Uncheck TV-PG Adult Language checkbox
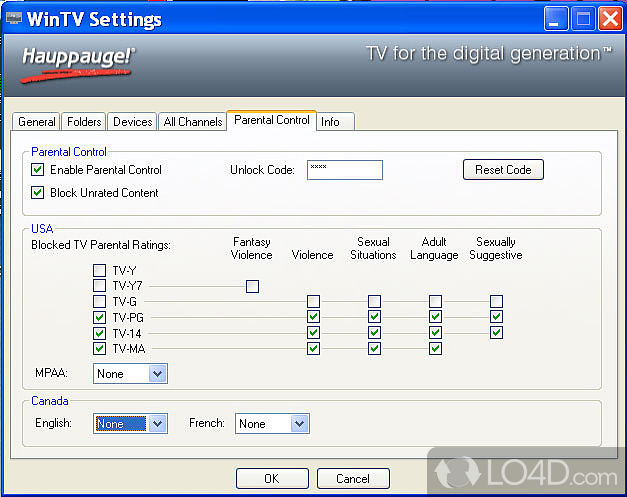 pos(435,317)
